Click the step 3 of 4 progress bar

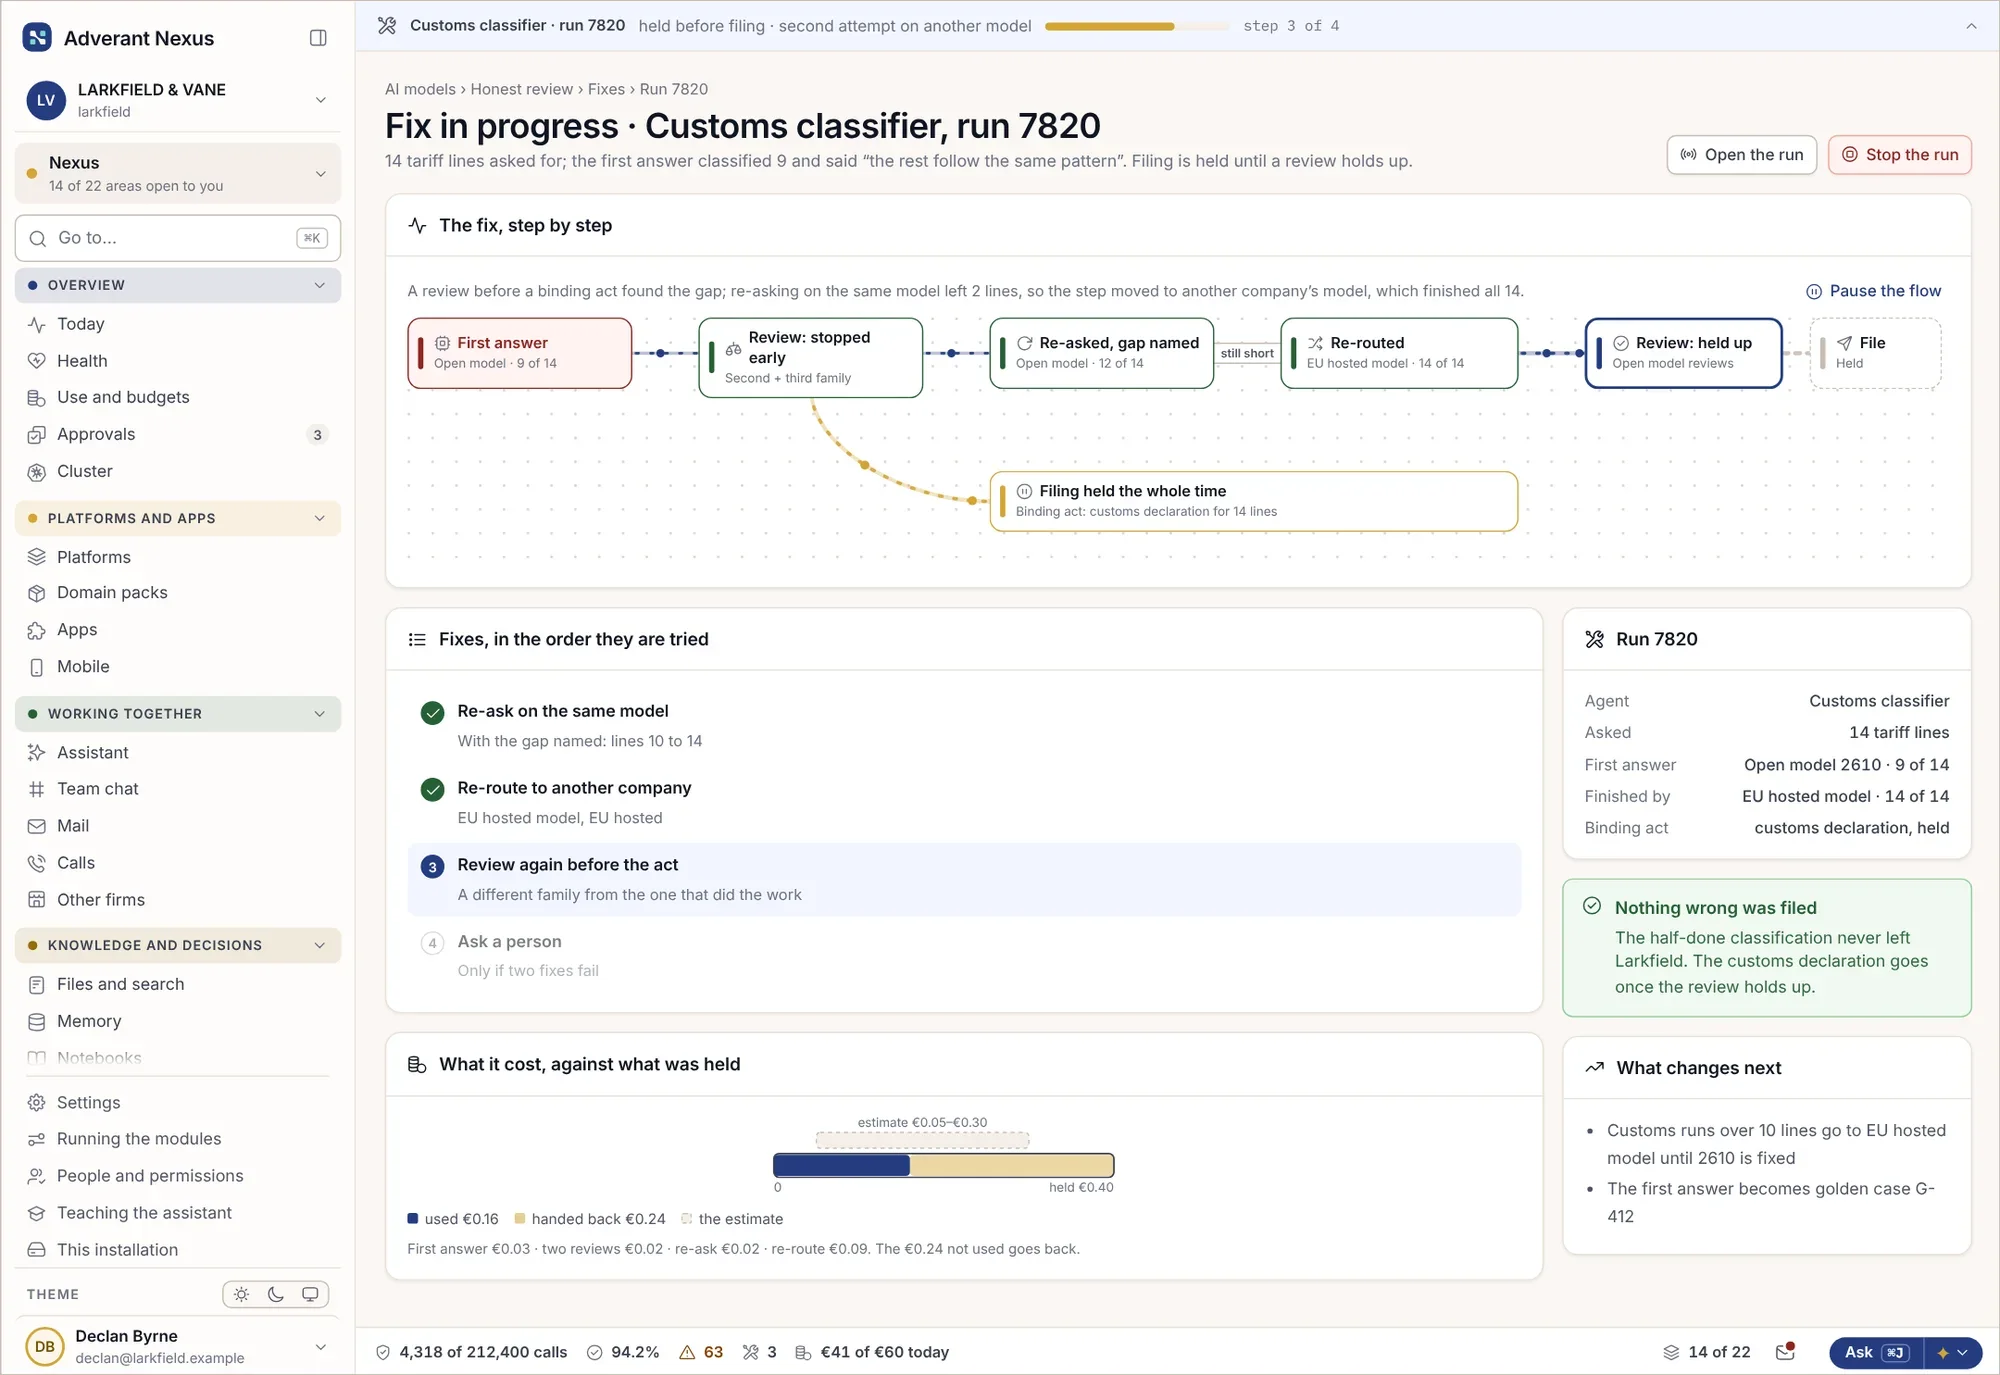coord(1137,26)
